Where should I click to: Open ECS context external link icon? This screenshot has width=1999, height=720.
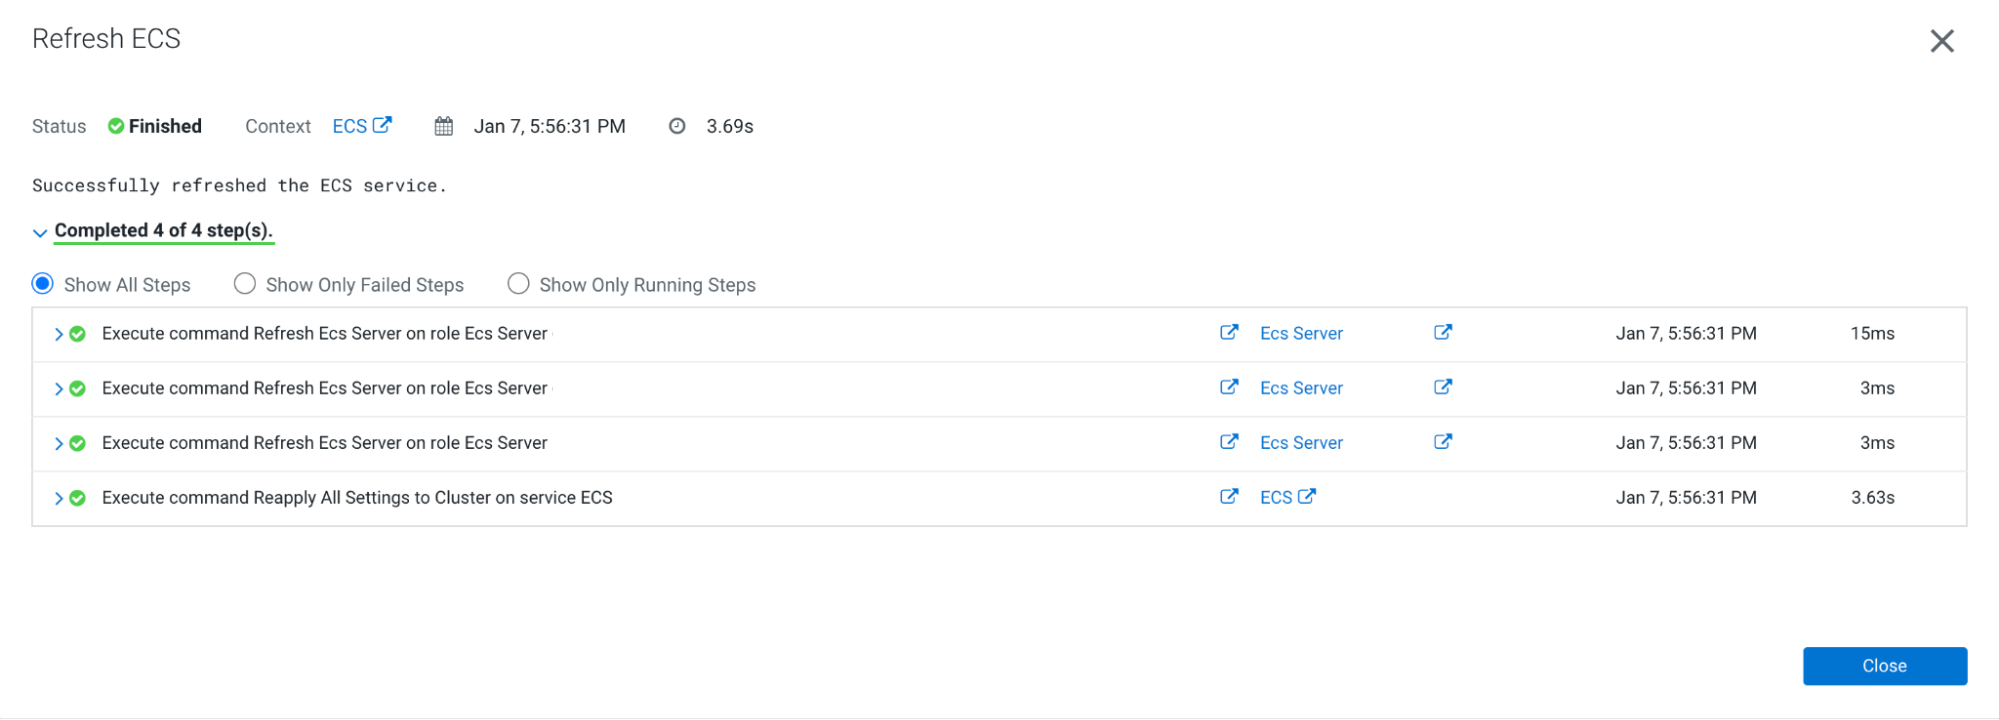[382, 125]
